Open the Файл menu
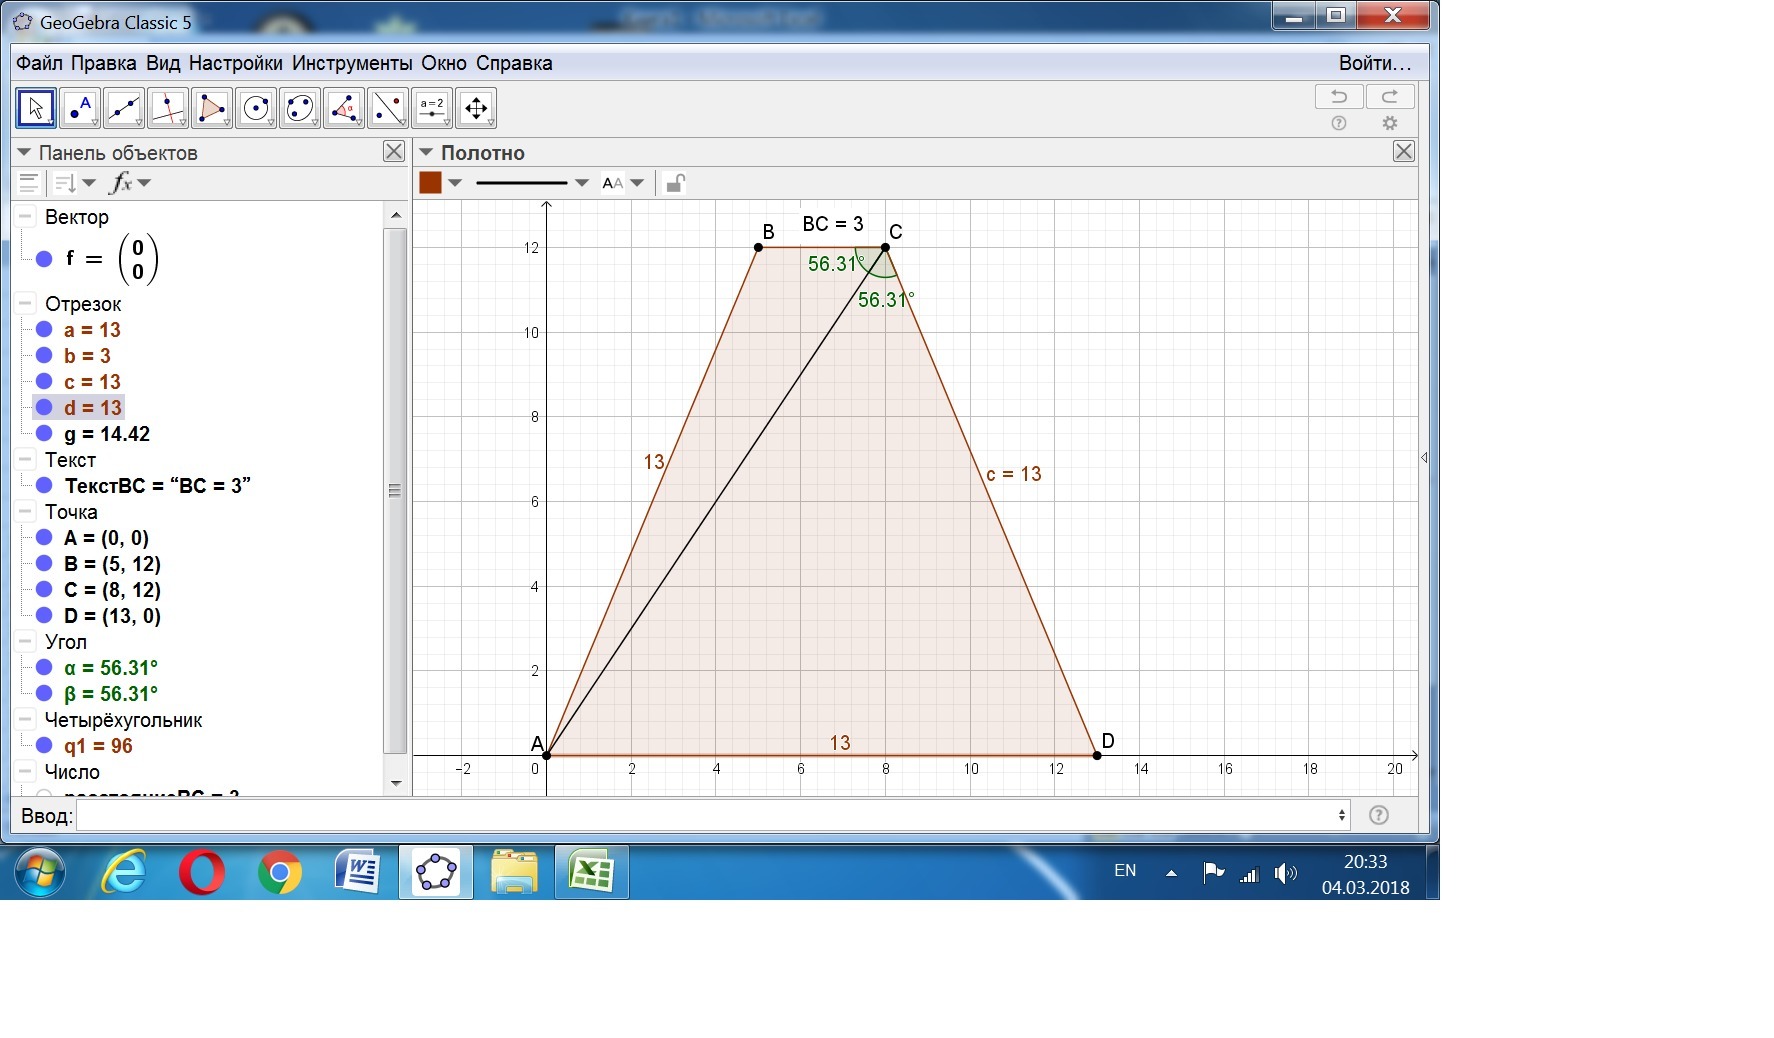 pyautogui.click(x=39, y=63)
